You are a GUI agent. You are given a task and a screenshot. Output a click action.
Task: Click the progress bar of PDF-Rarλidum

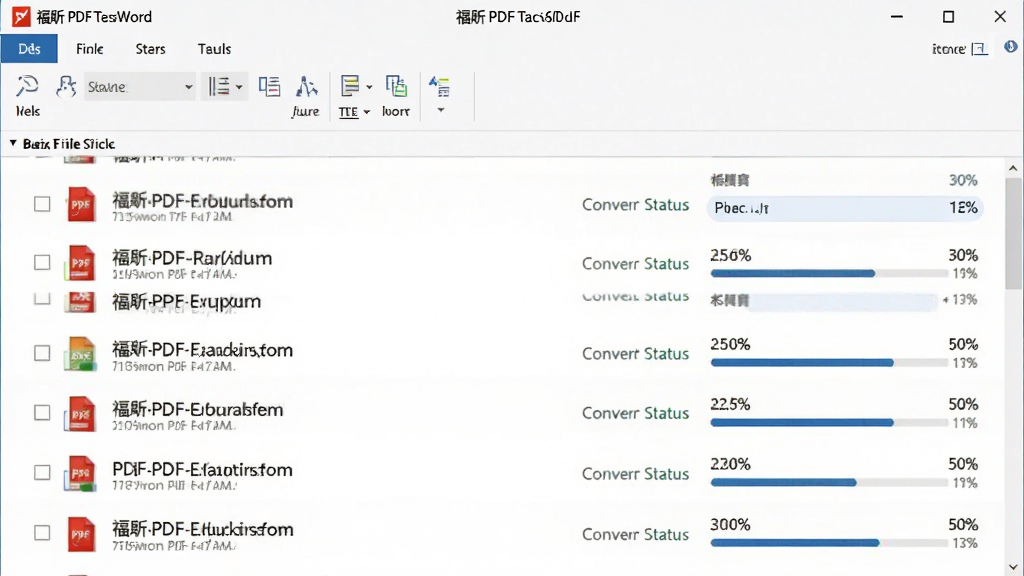829,274
